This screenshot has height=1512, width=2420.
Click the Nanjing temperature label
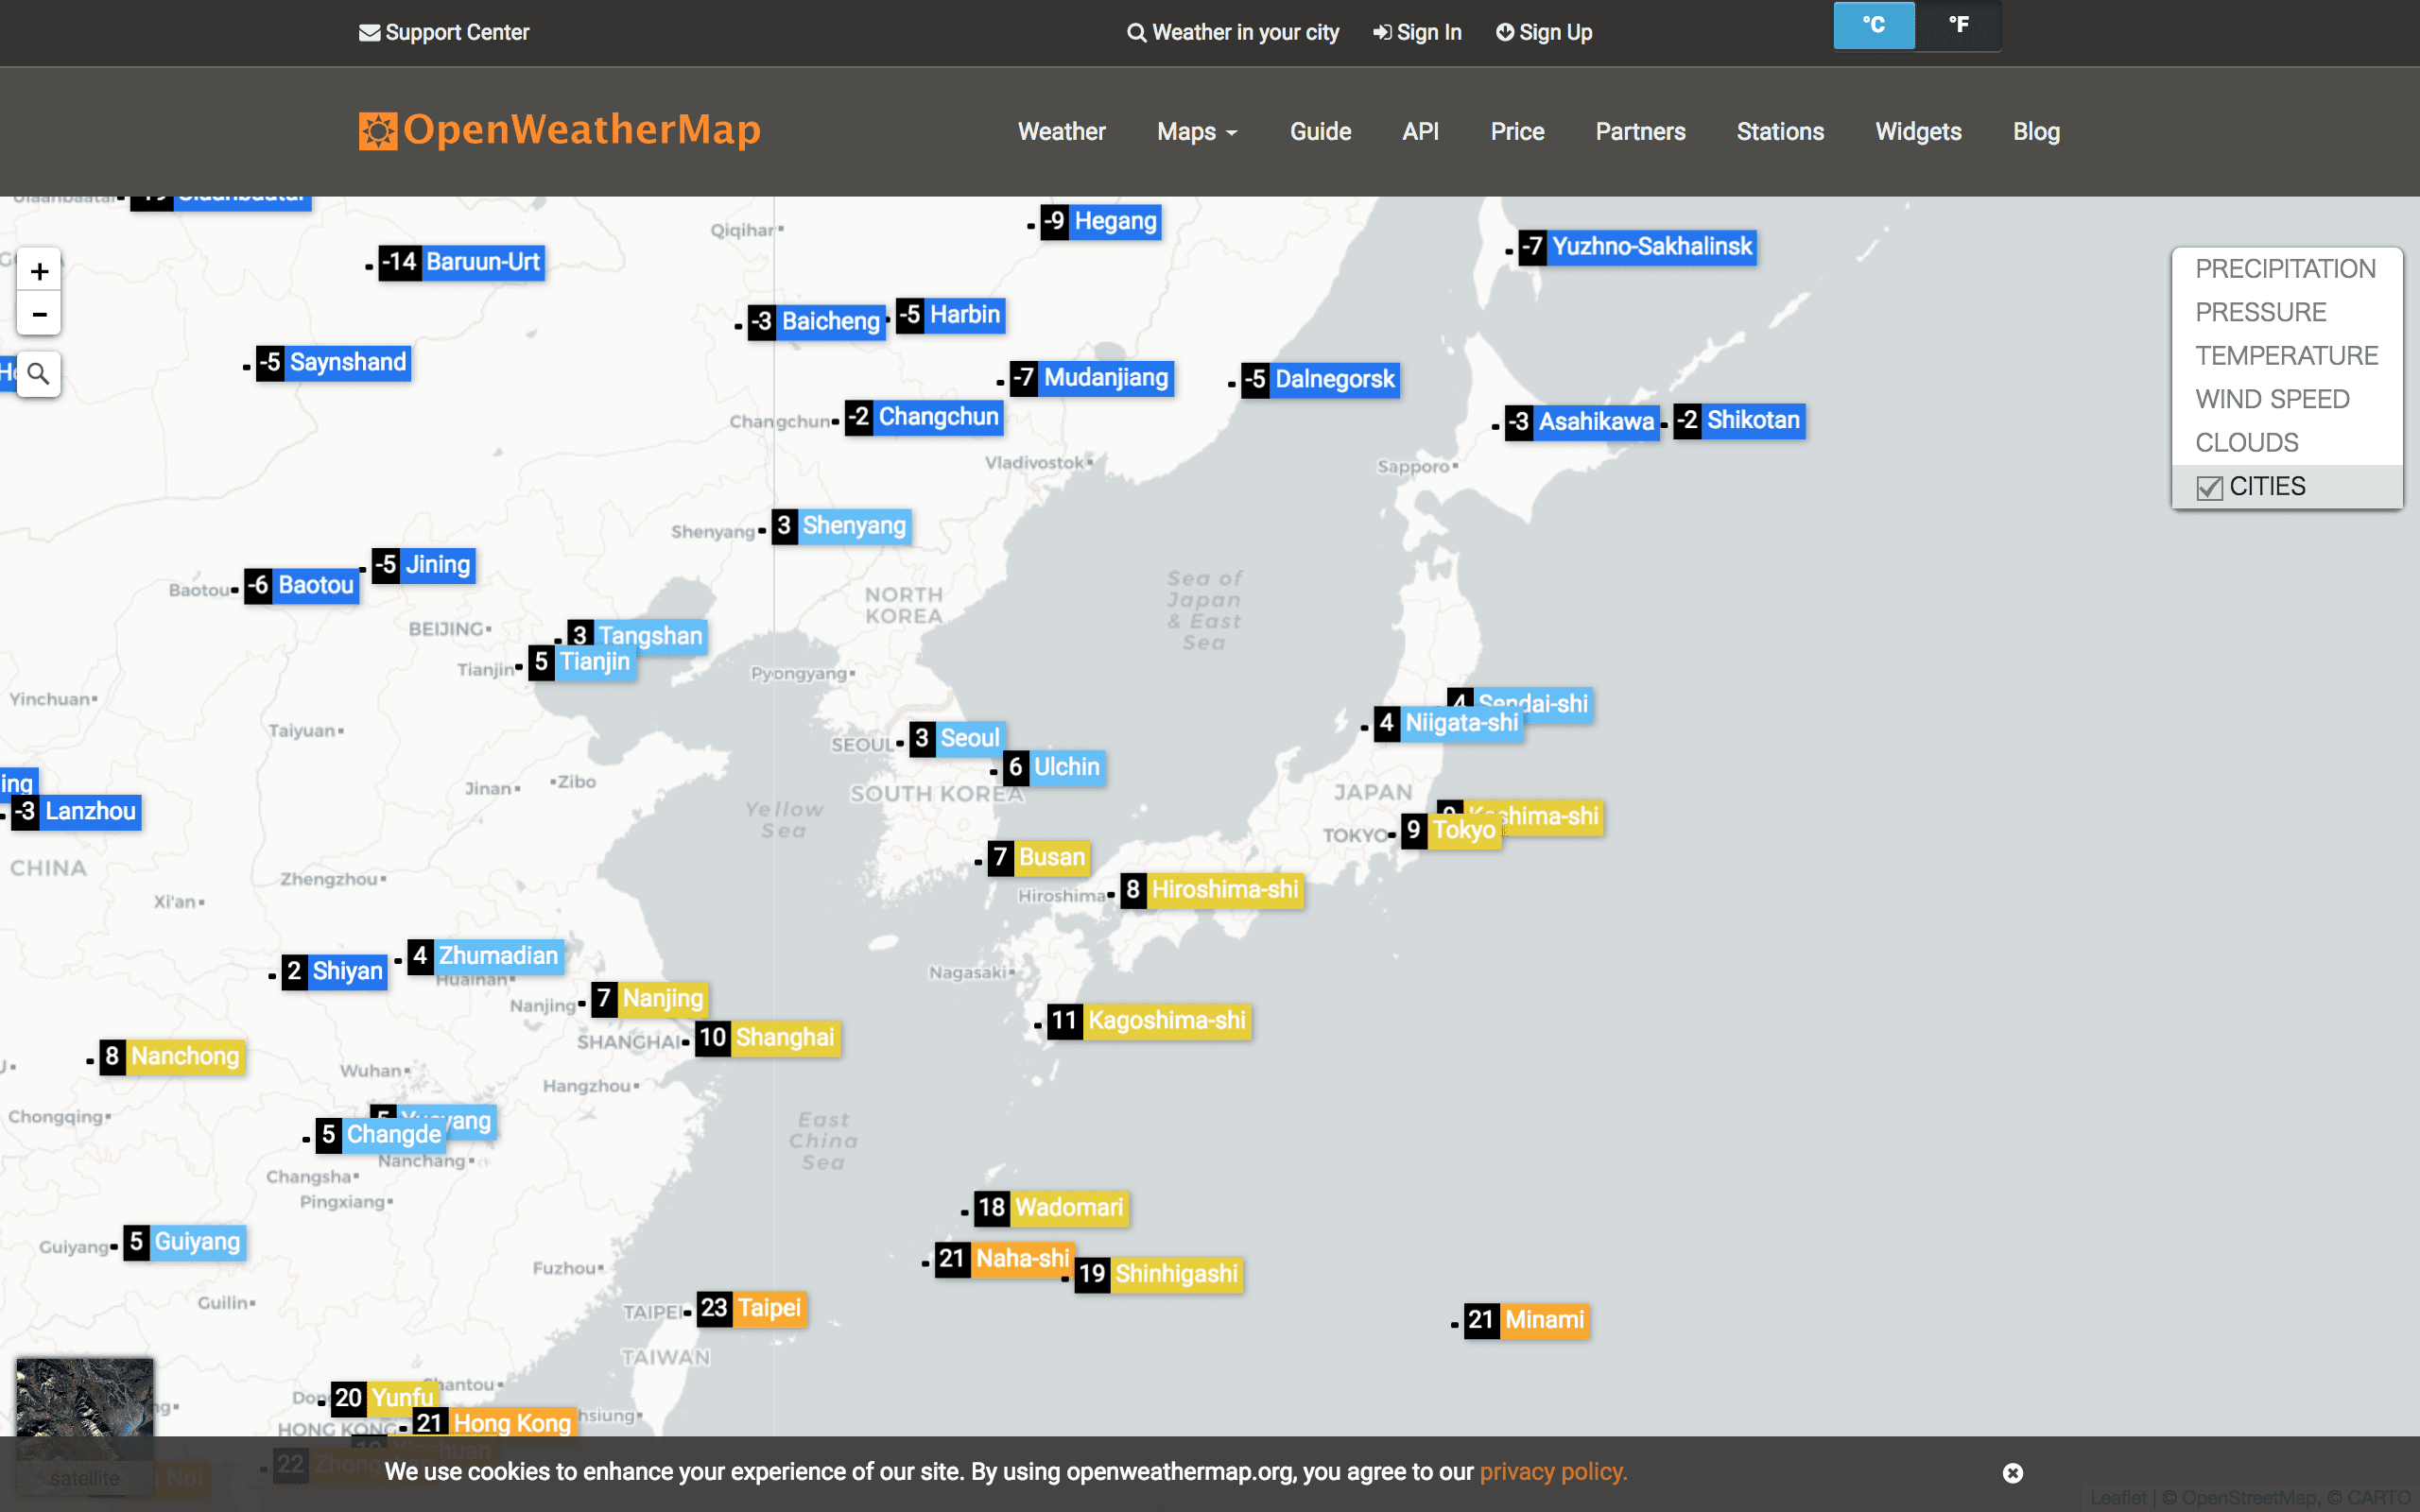[x=650, y=999]
